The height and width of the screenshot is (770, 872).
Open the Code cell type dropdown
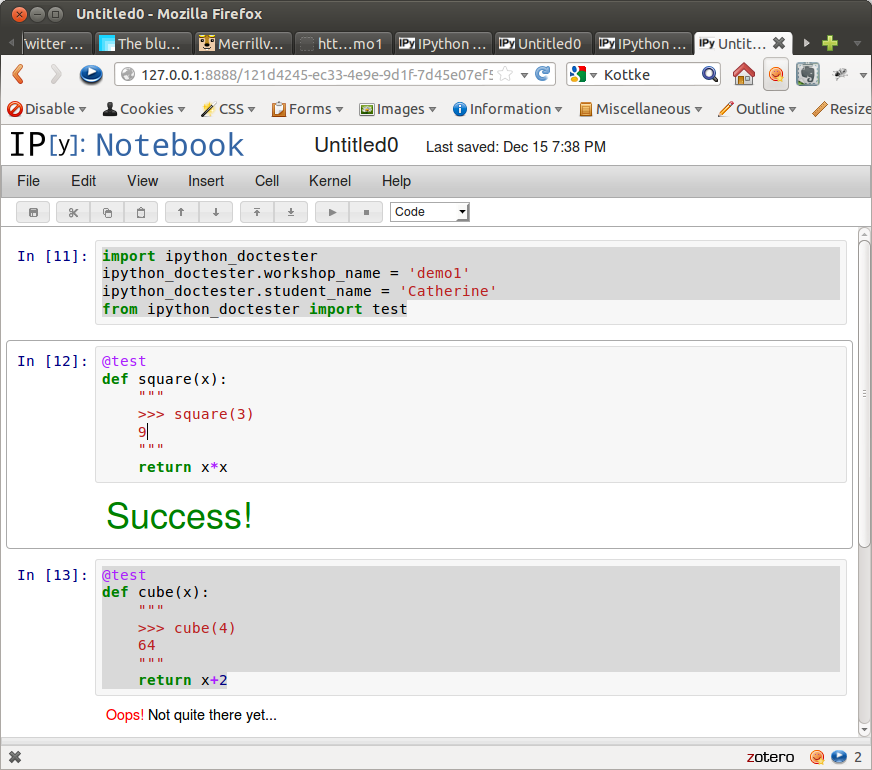[x=429, y=211]
